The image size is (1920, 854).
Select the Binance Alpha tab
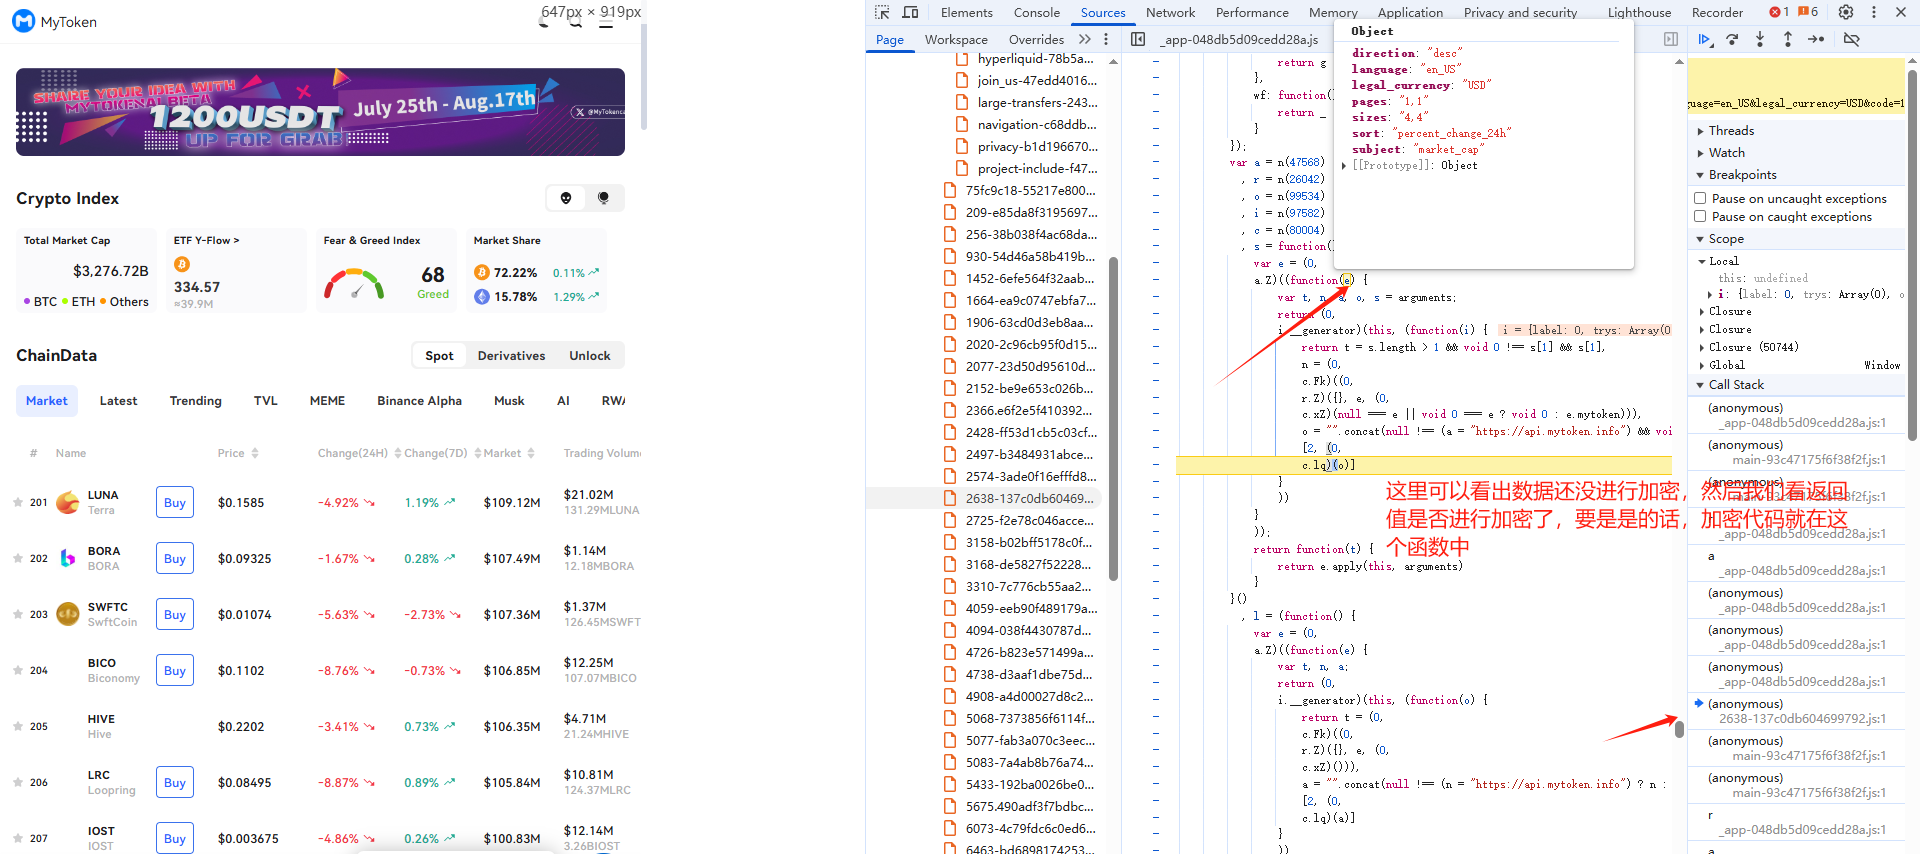point(419,400)
